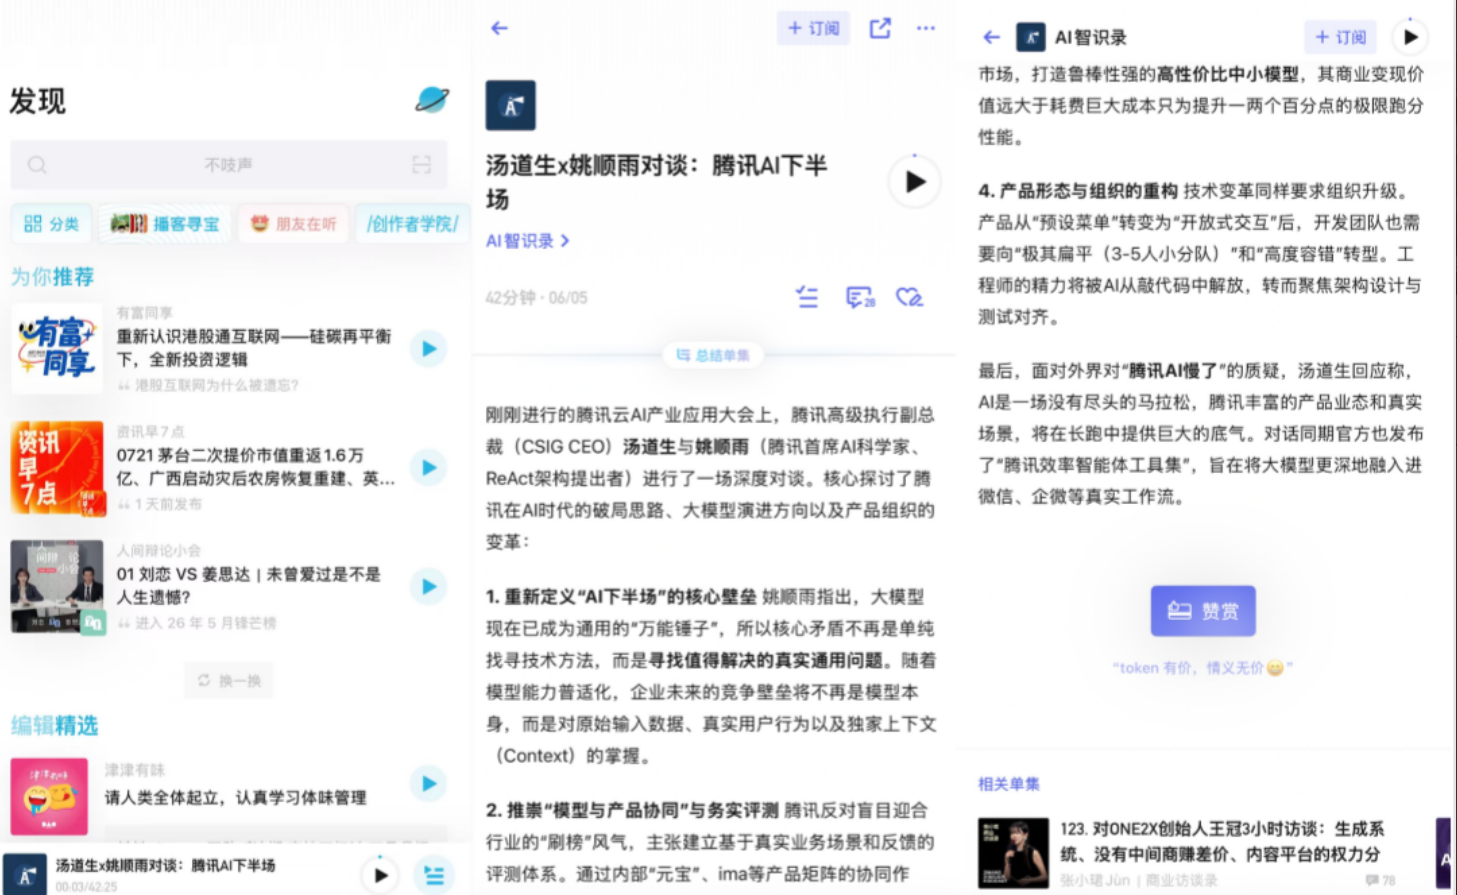Refresh recommendations with 换一换

pos(229,680)
